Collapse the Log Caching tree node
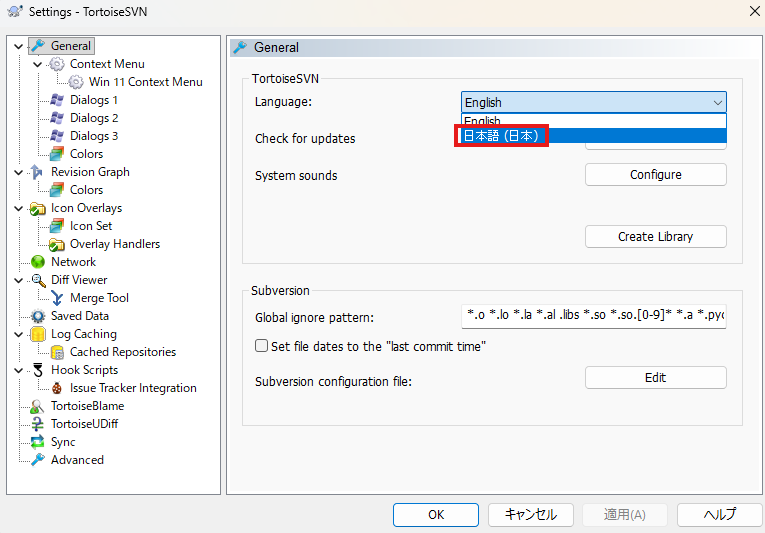The image size is (765, 533). pos(19,334)
